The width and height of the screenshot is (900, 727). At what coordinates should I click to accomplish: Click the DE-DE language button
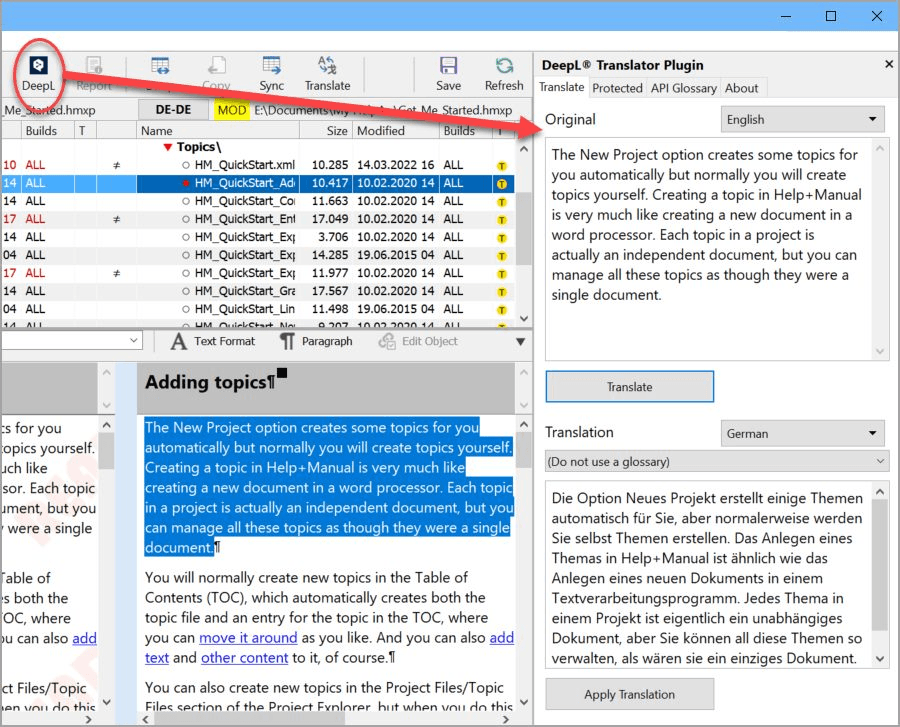(173, 110)
